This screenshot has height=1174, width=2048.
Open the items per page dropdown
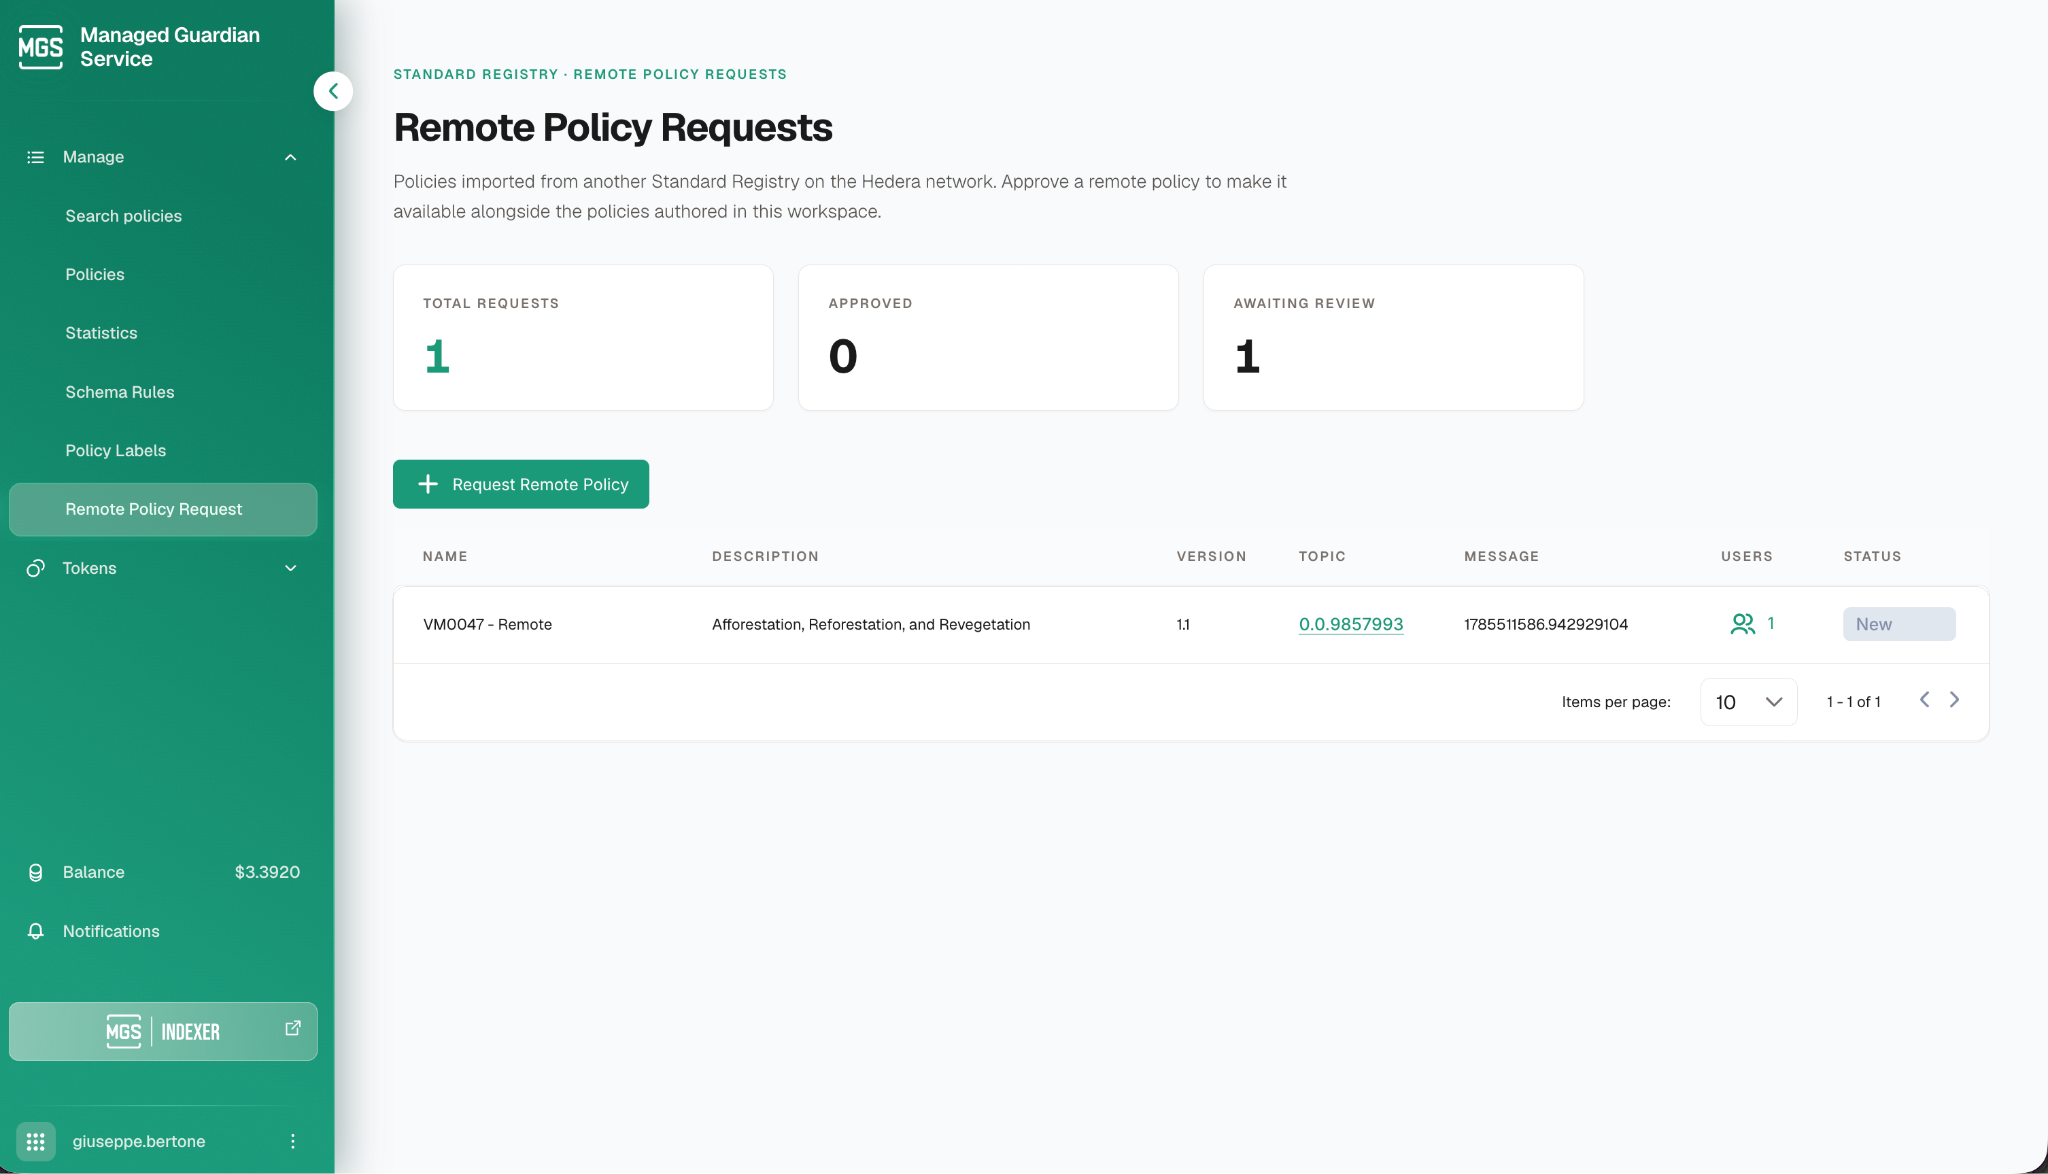[x=1749, y=702]
